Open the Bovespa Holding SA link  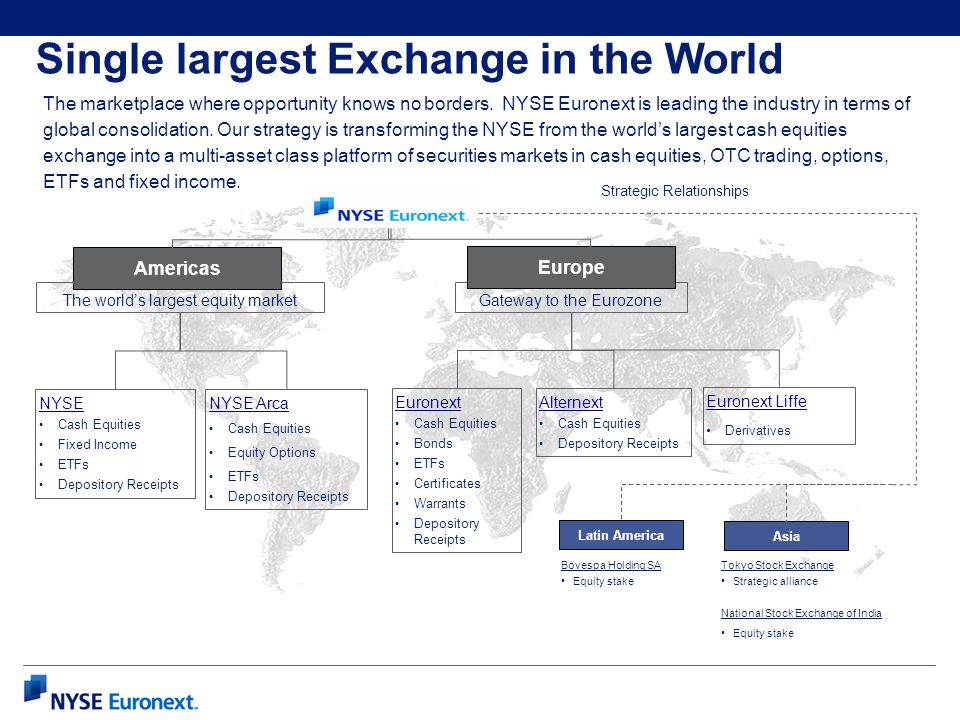click(610, 565)
